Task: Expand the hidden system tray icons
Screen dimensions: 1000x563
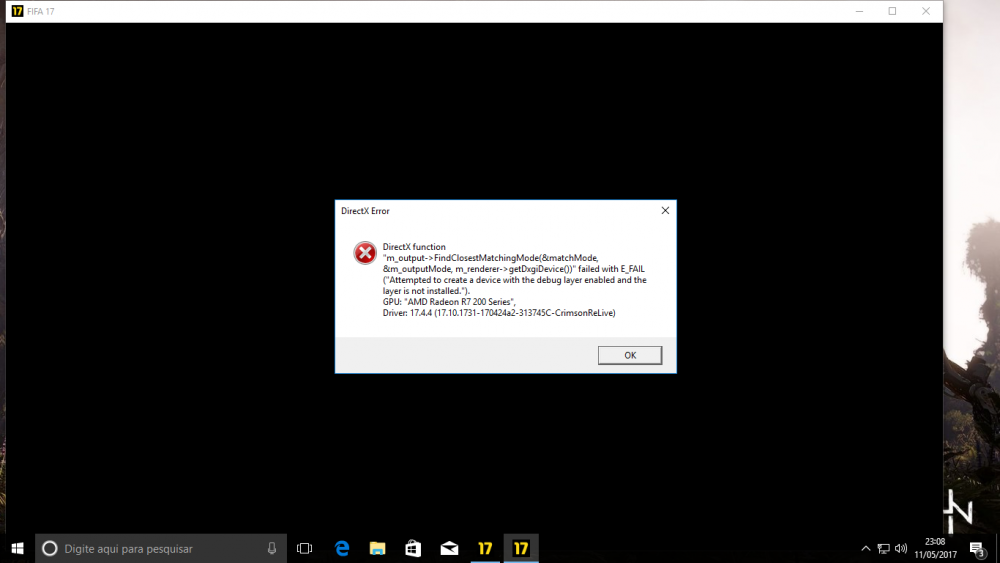Action: coord(866,548)
